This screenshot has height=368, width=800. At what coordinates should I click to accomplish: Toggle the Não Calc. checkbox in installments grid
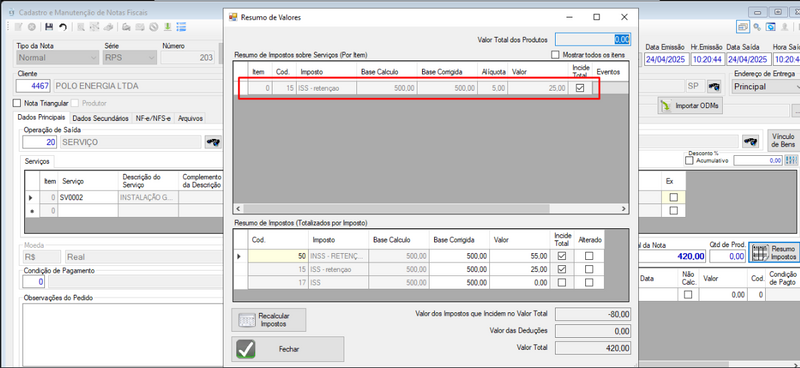click(688, 295)
